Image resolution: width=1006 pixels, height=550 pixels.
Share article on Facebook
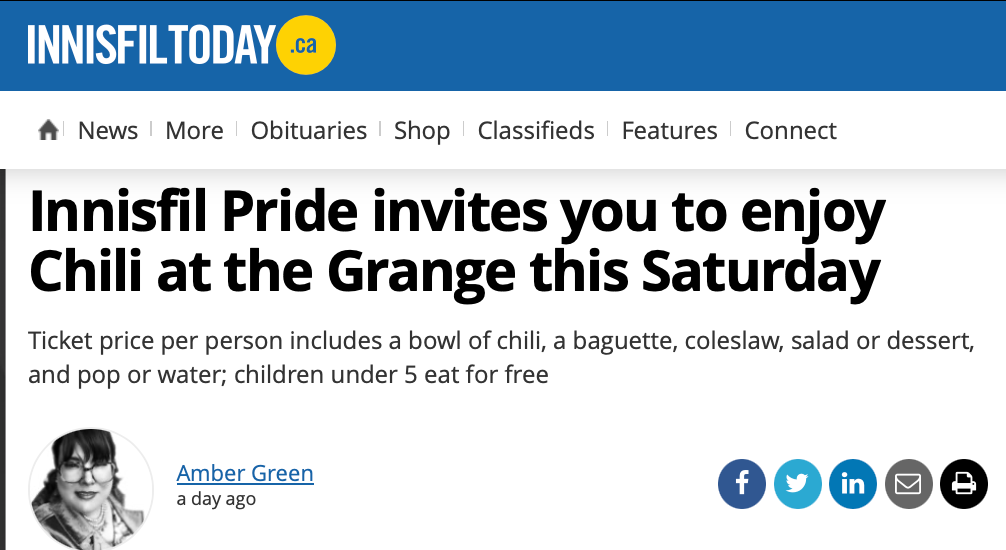point(742,485)
